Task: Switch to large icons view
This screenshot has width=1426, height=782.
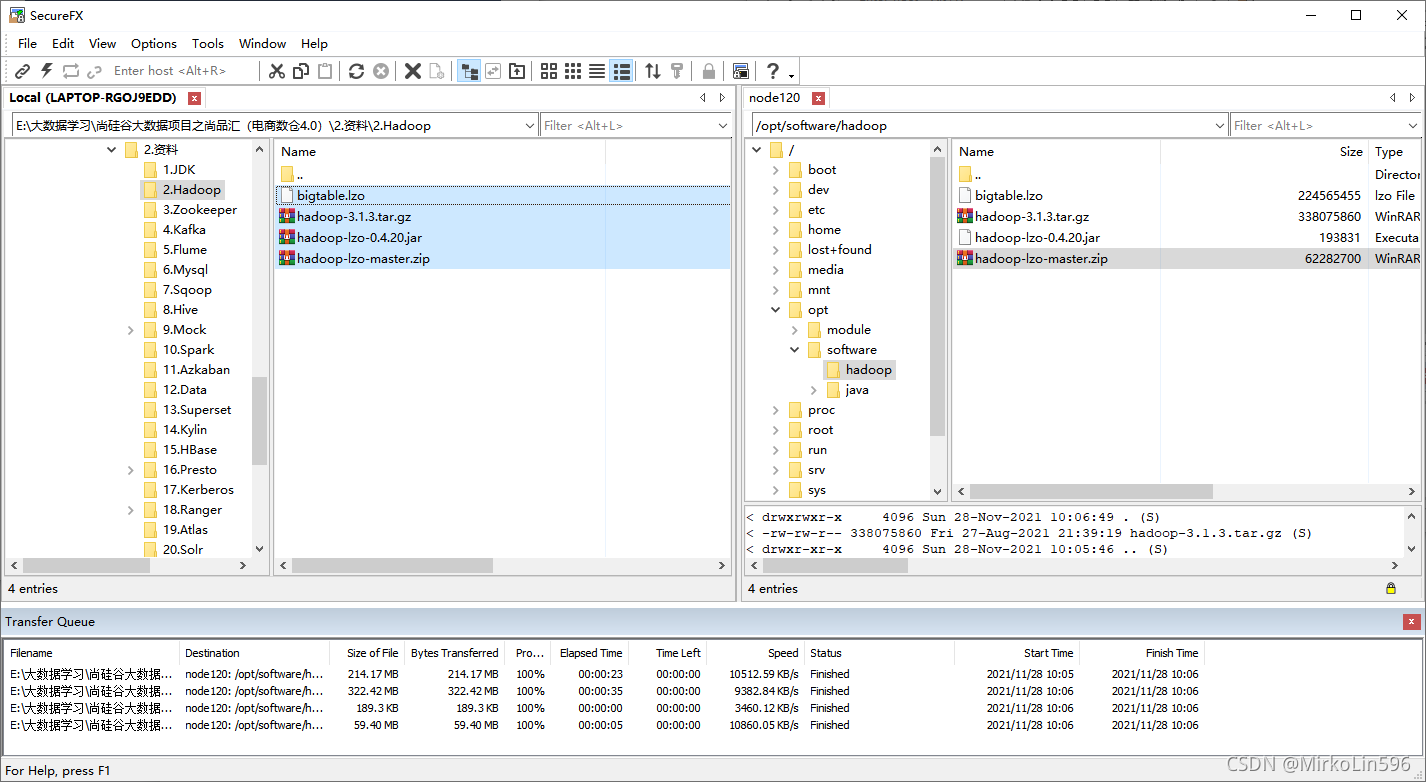Action: pos(549,71)
